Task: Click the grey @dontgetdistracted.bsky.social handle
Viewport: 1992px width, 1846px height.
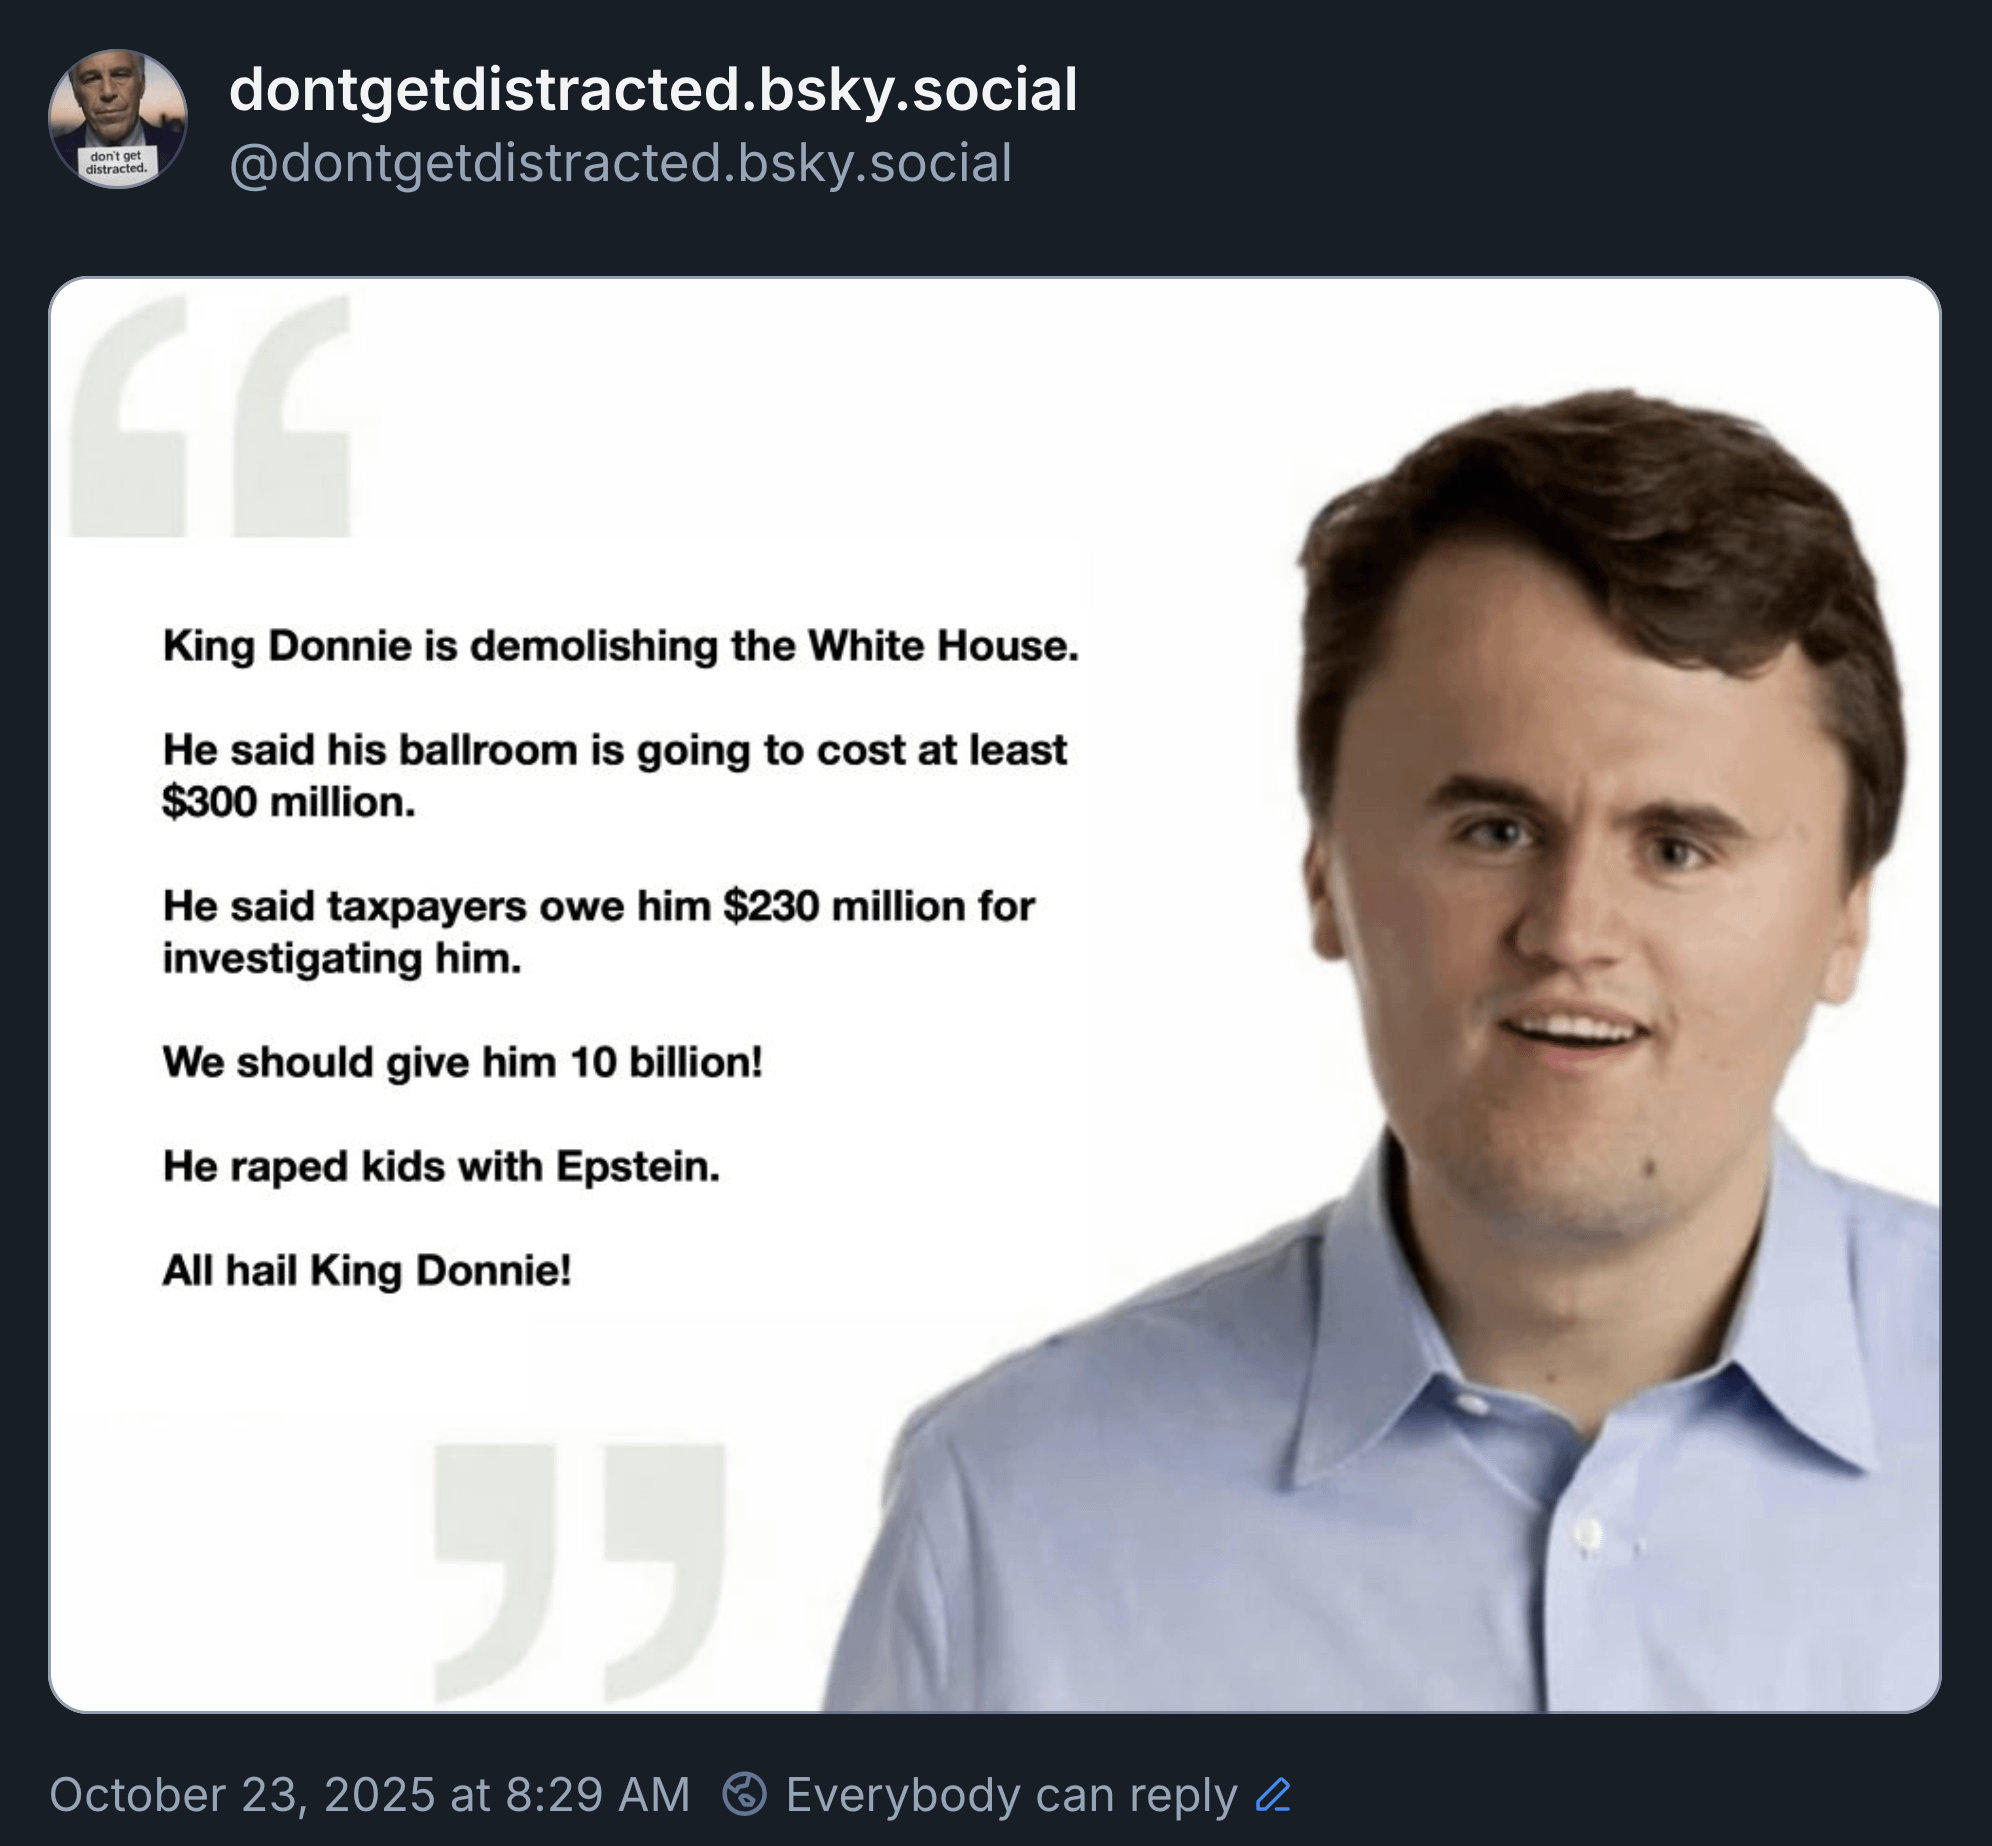Action: (x=620, y=163)
